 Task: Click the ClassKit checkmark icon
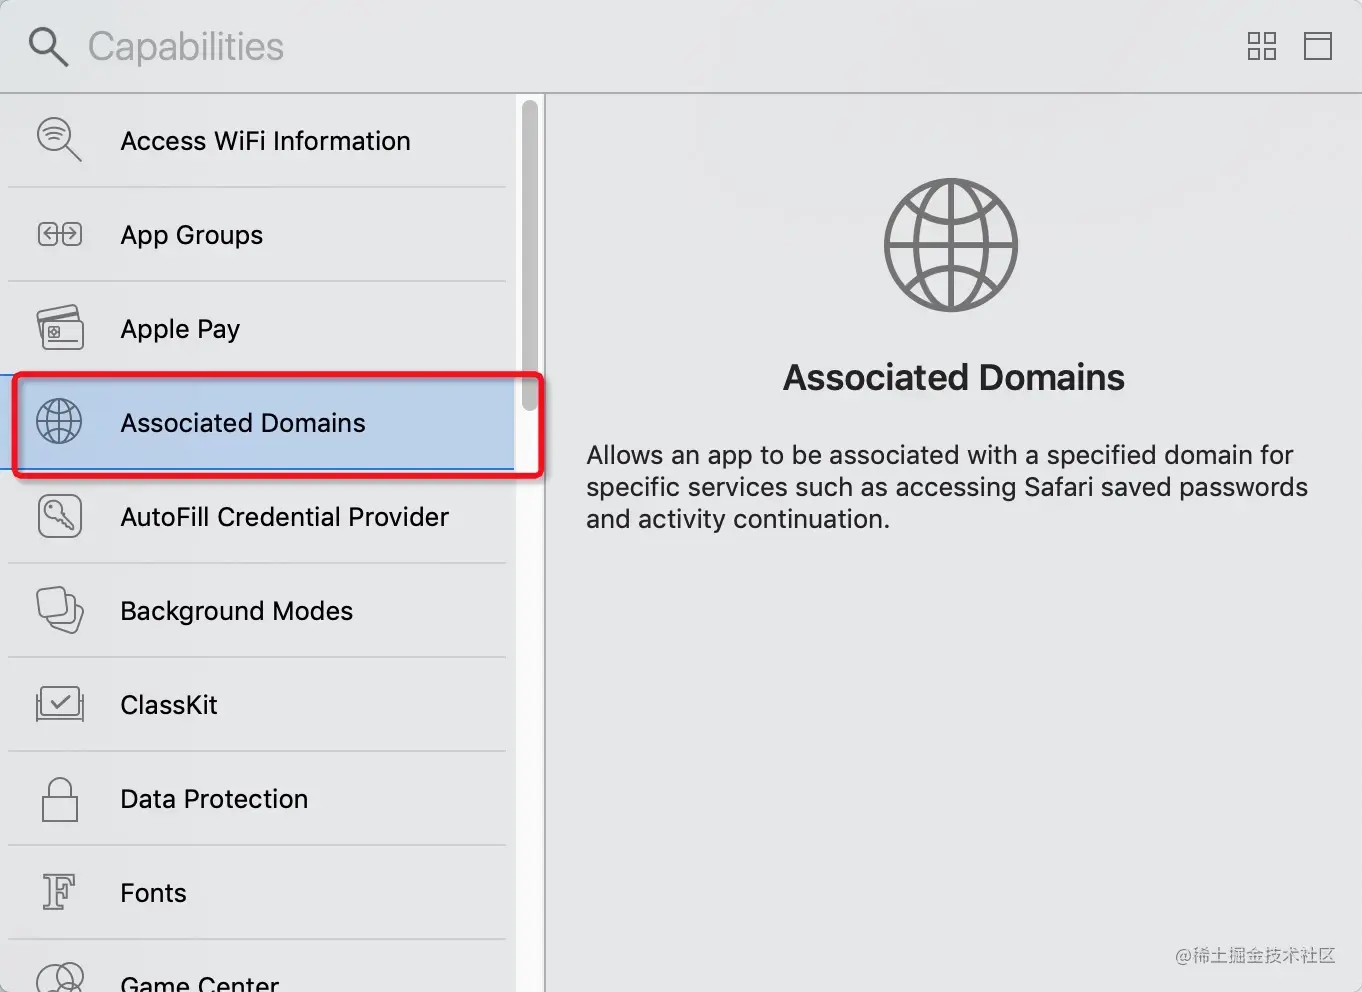60,704
